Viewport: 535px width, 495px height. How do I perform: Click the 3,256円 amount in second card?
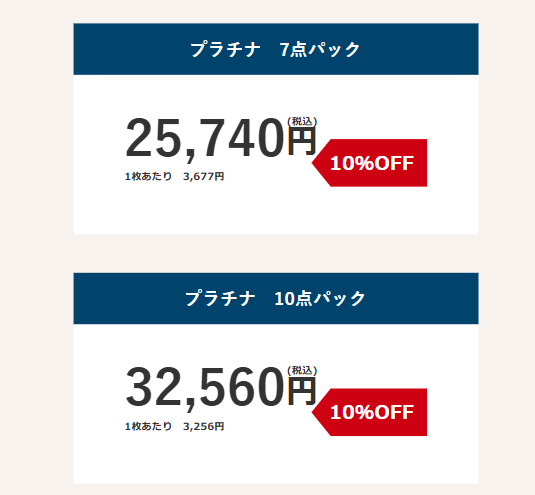pos(203,426)
